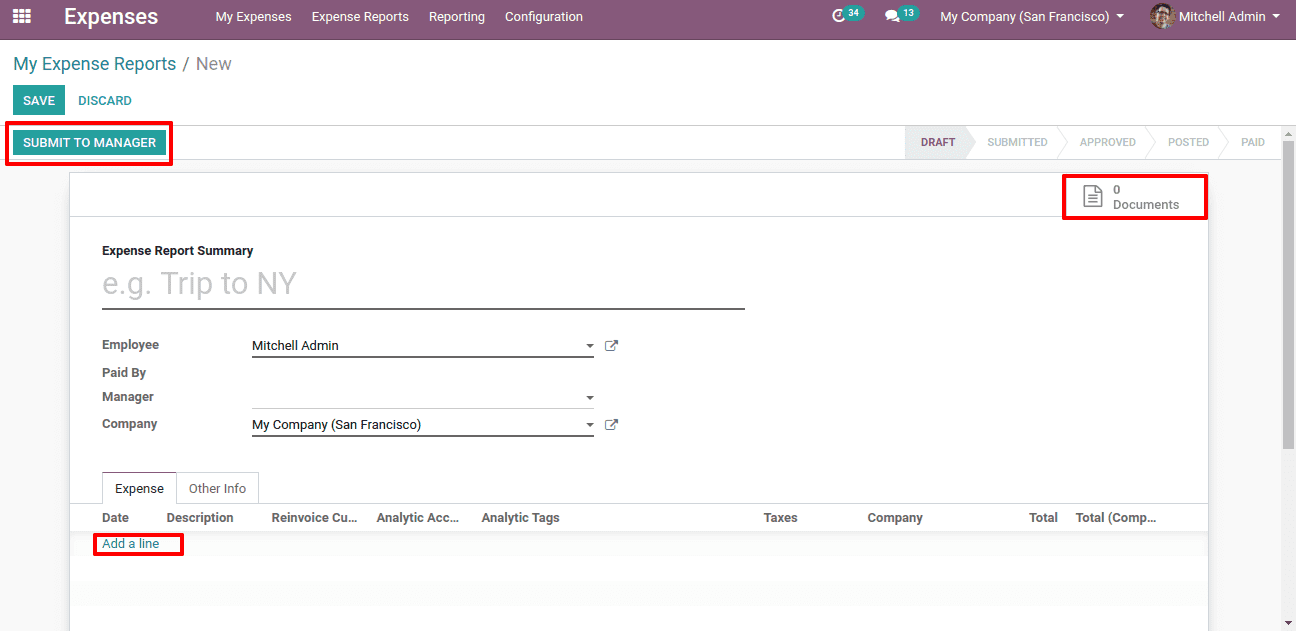Select the SUBMITTED status stage
Viewport: 1296px width, 631px height.
[1017, 142]
